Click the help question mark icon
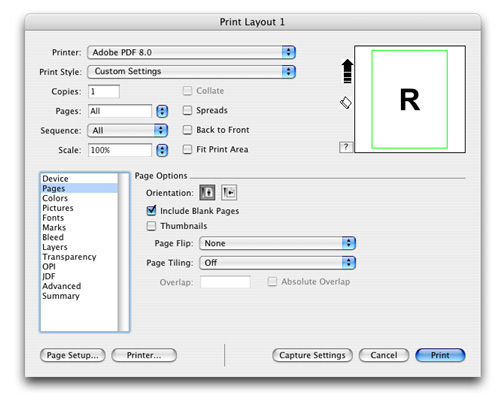This screenshot has height=406, width=503. click(346, 147)
